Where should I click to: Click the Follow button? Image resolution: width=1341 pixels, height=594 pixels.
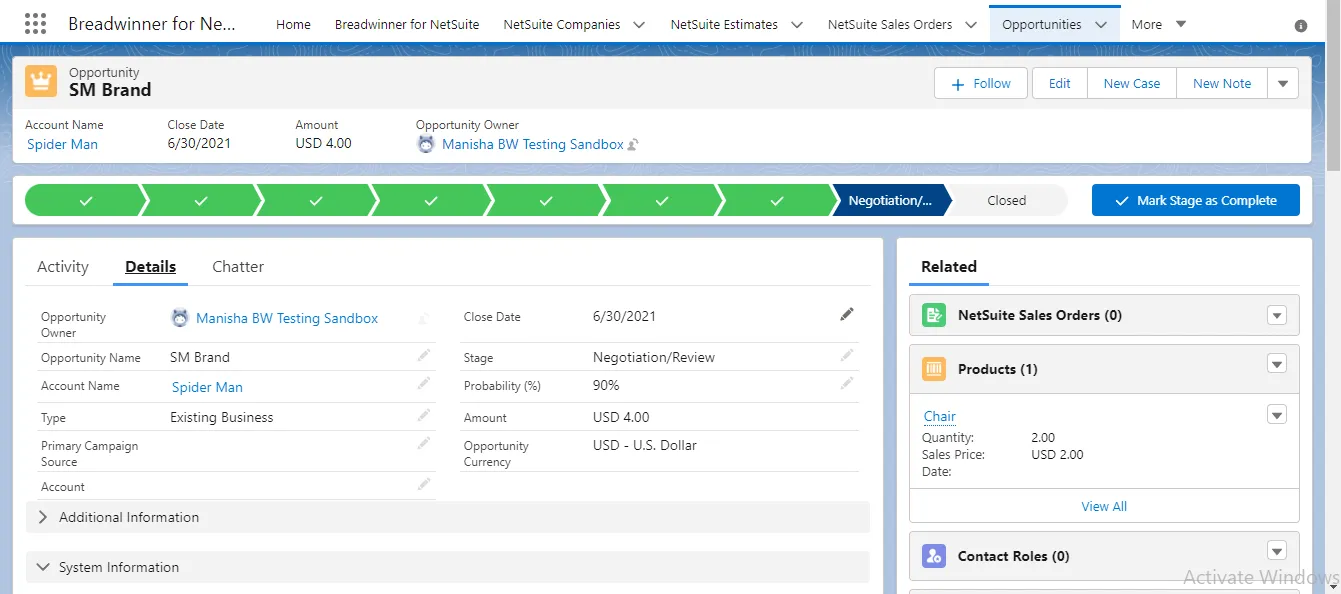[x=981, y=84]
